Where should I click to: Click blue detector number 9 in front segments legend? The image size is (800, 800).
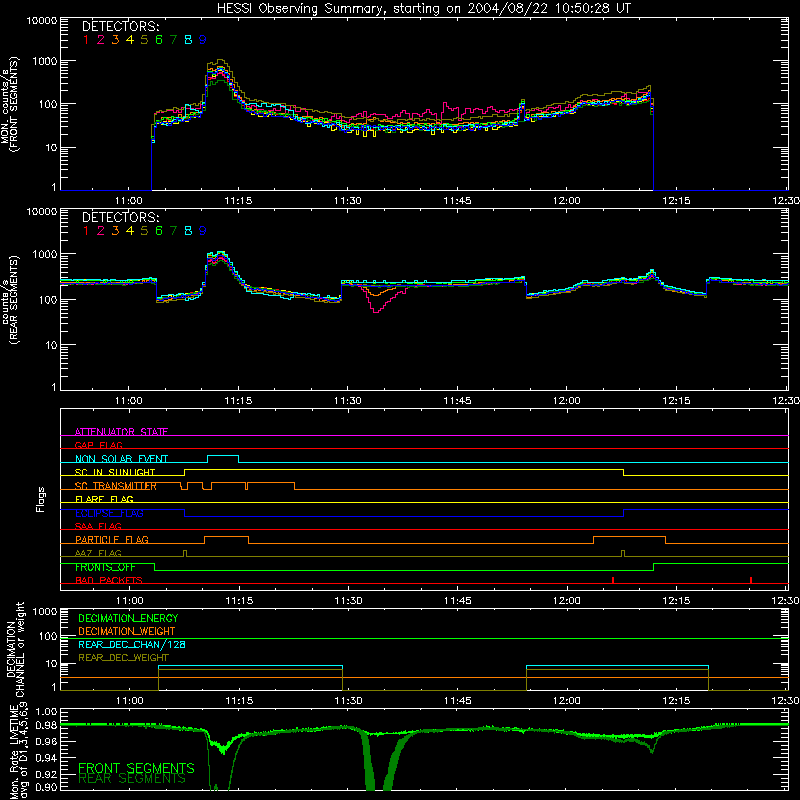(x=203, y=40)
